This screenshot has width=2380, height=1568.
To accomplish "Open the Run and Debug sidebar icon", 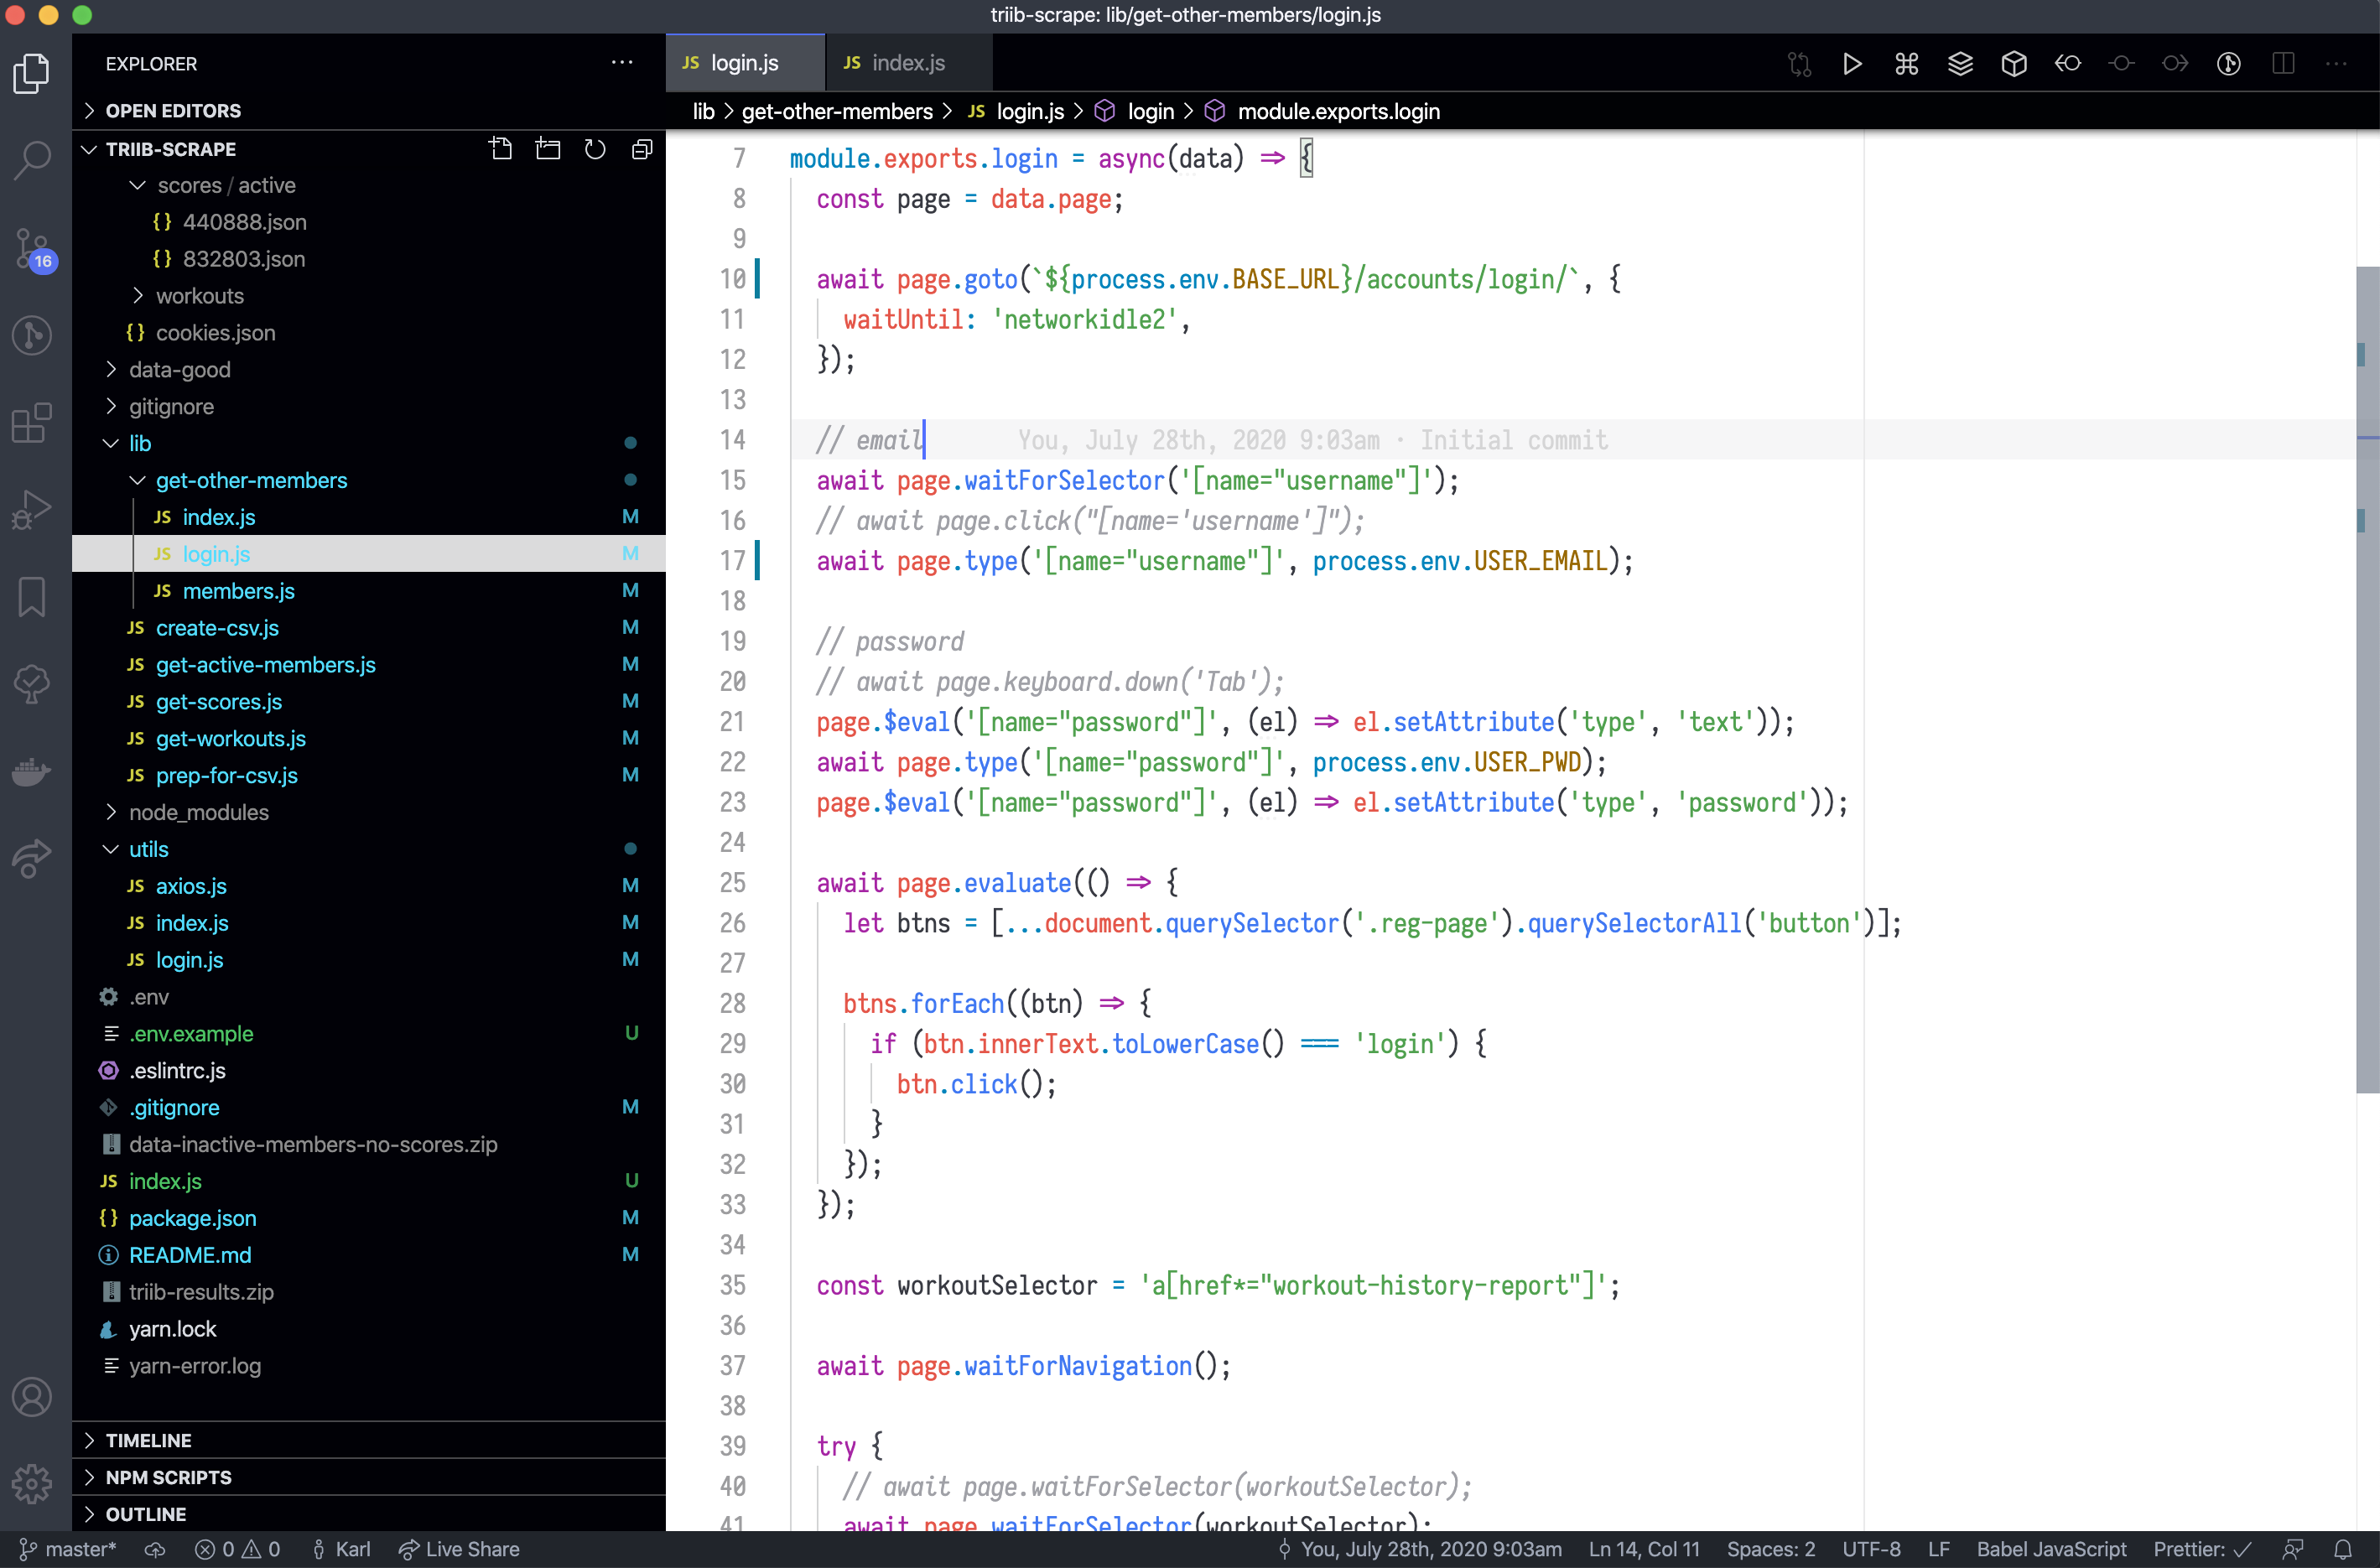I will (32, 510).
